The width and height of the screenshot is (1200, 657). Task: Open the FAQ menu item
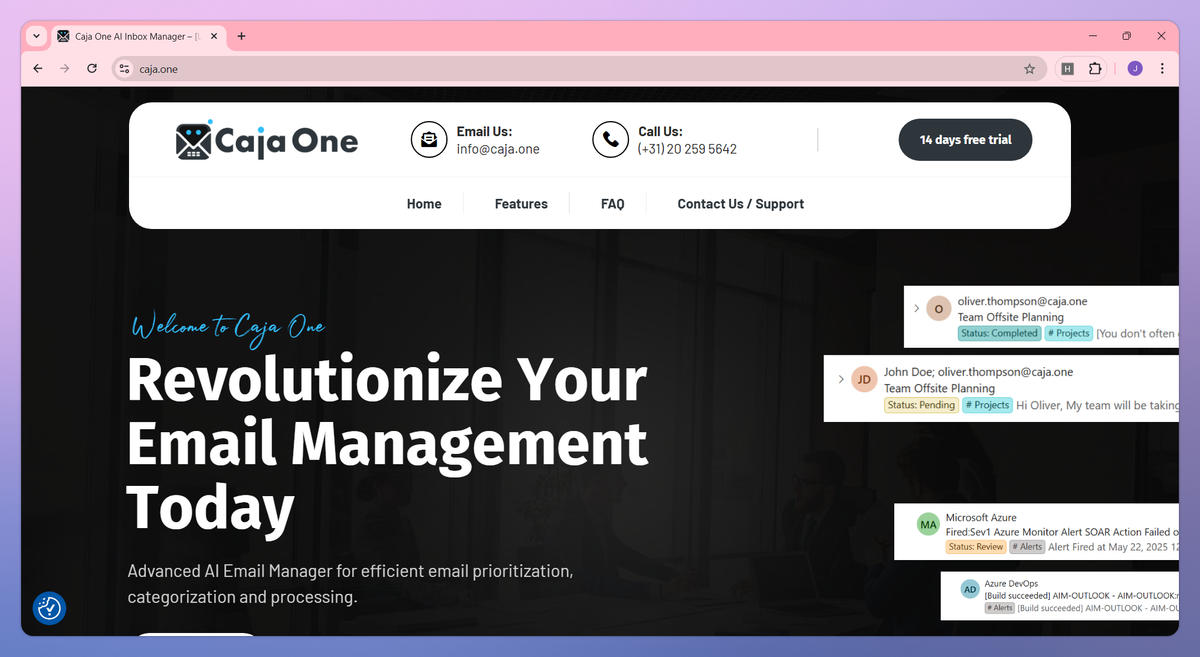[613, 204]
